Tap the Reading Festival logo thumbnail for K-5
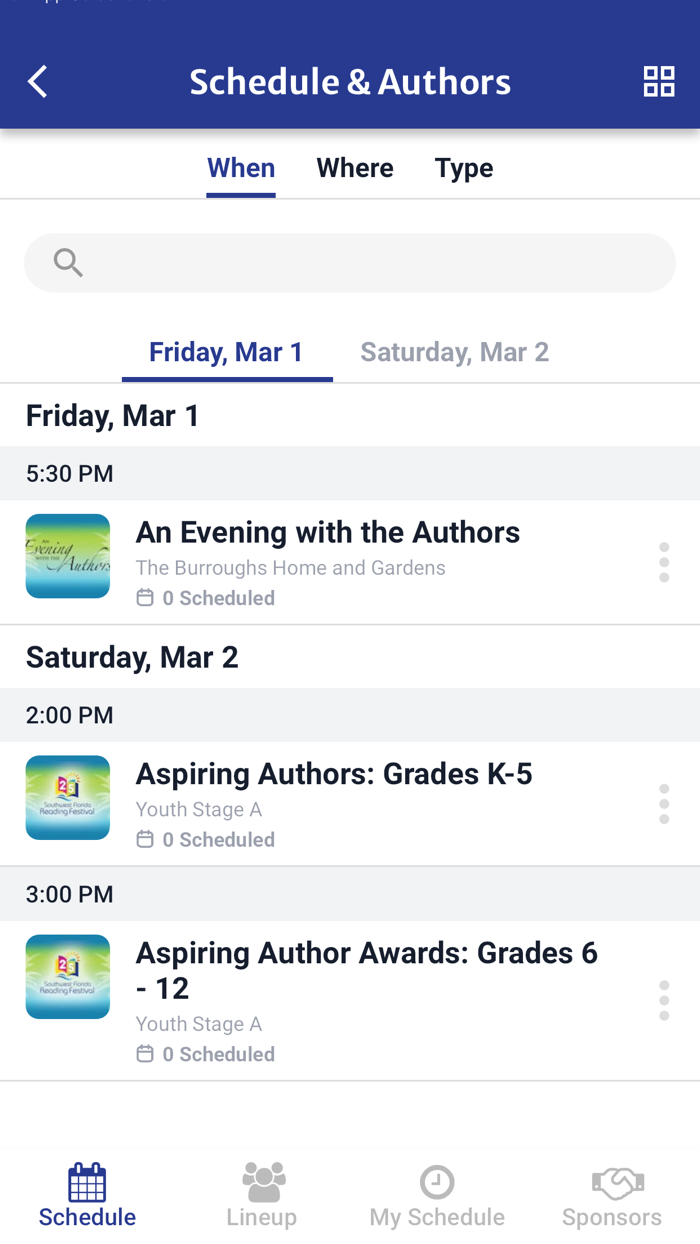The image size is (700, 1244). (x=67, y=797)
